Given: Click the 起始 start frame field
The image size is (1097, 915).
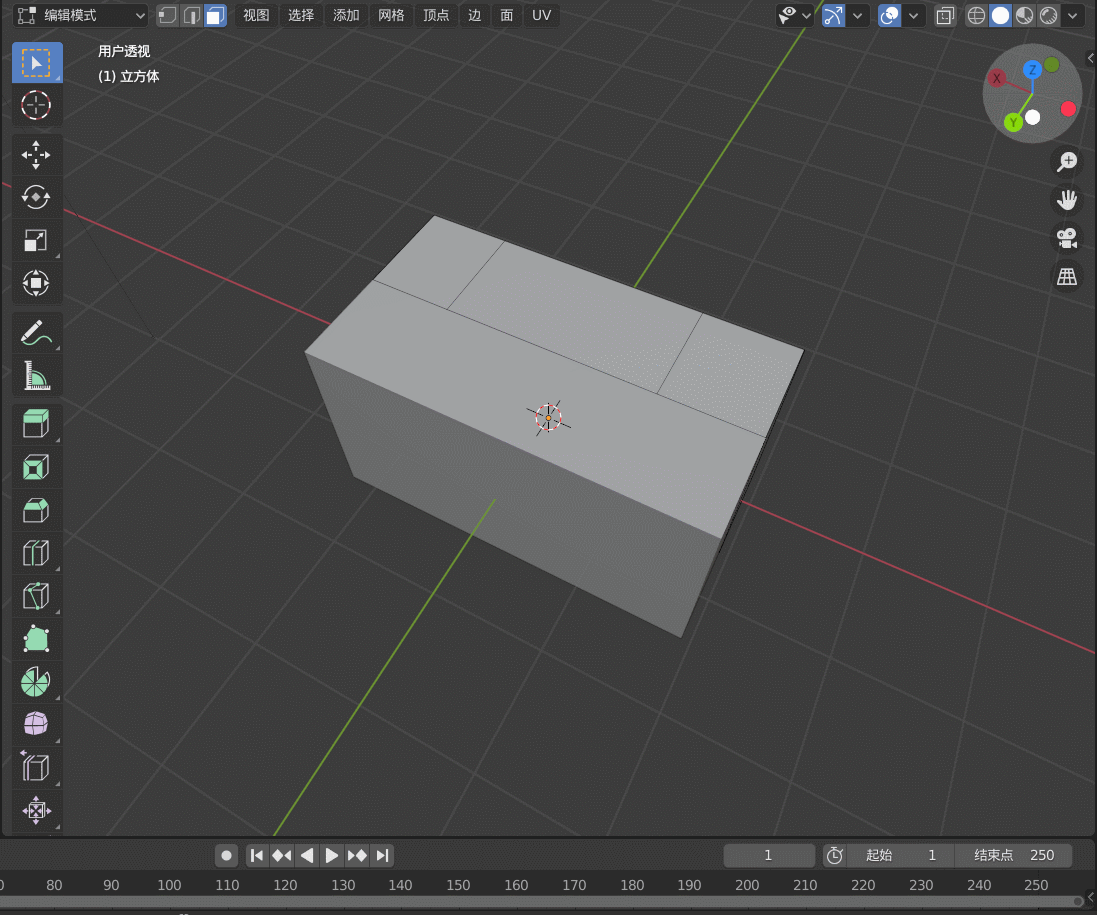Looking at the screenshot, I should point(900,855).
